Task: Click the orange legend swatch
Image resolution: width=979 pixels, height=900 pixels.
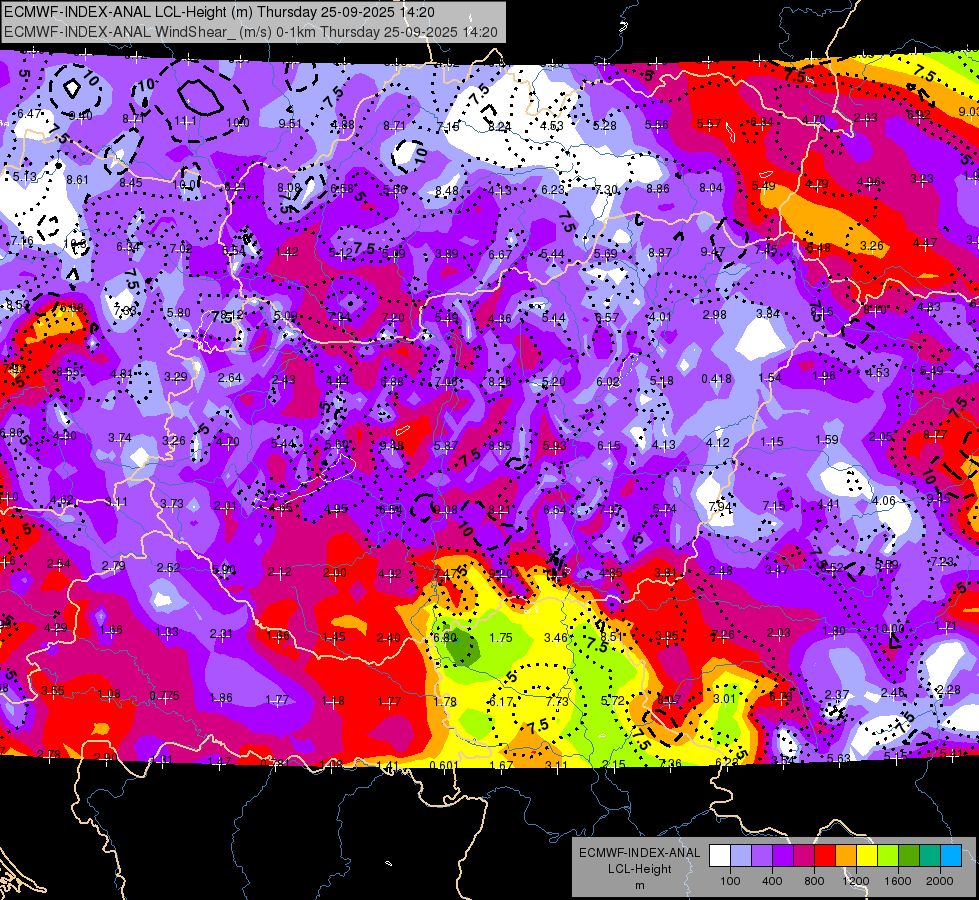Action: [846, 856]
